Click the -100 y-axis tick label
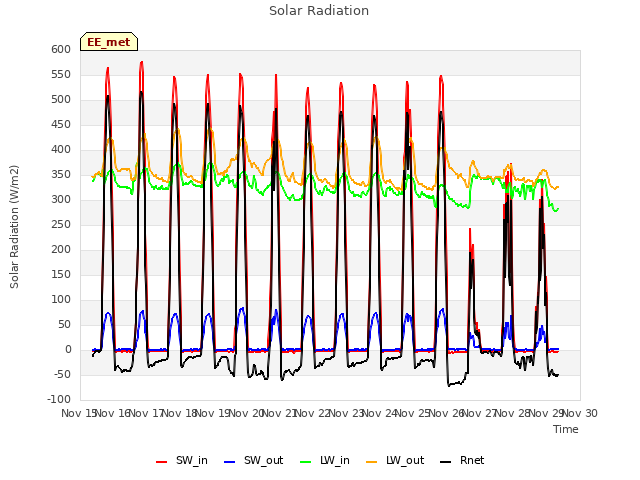The image size is (640, 480). [59, 400]
